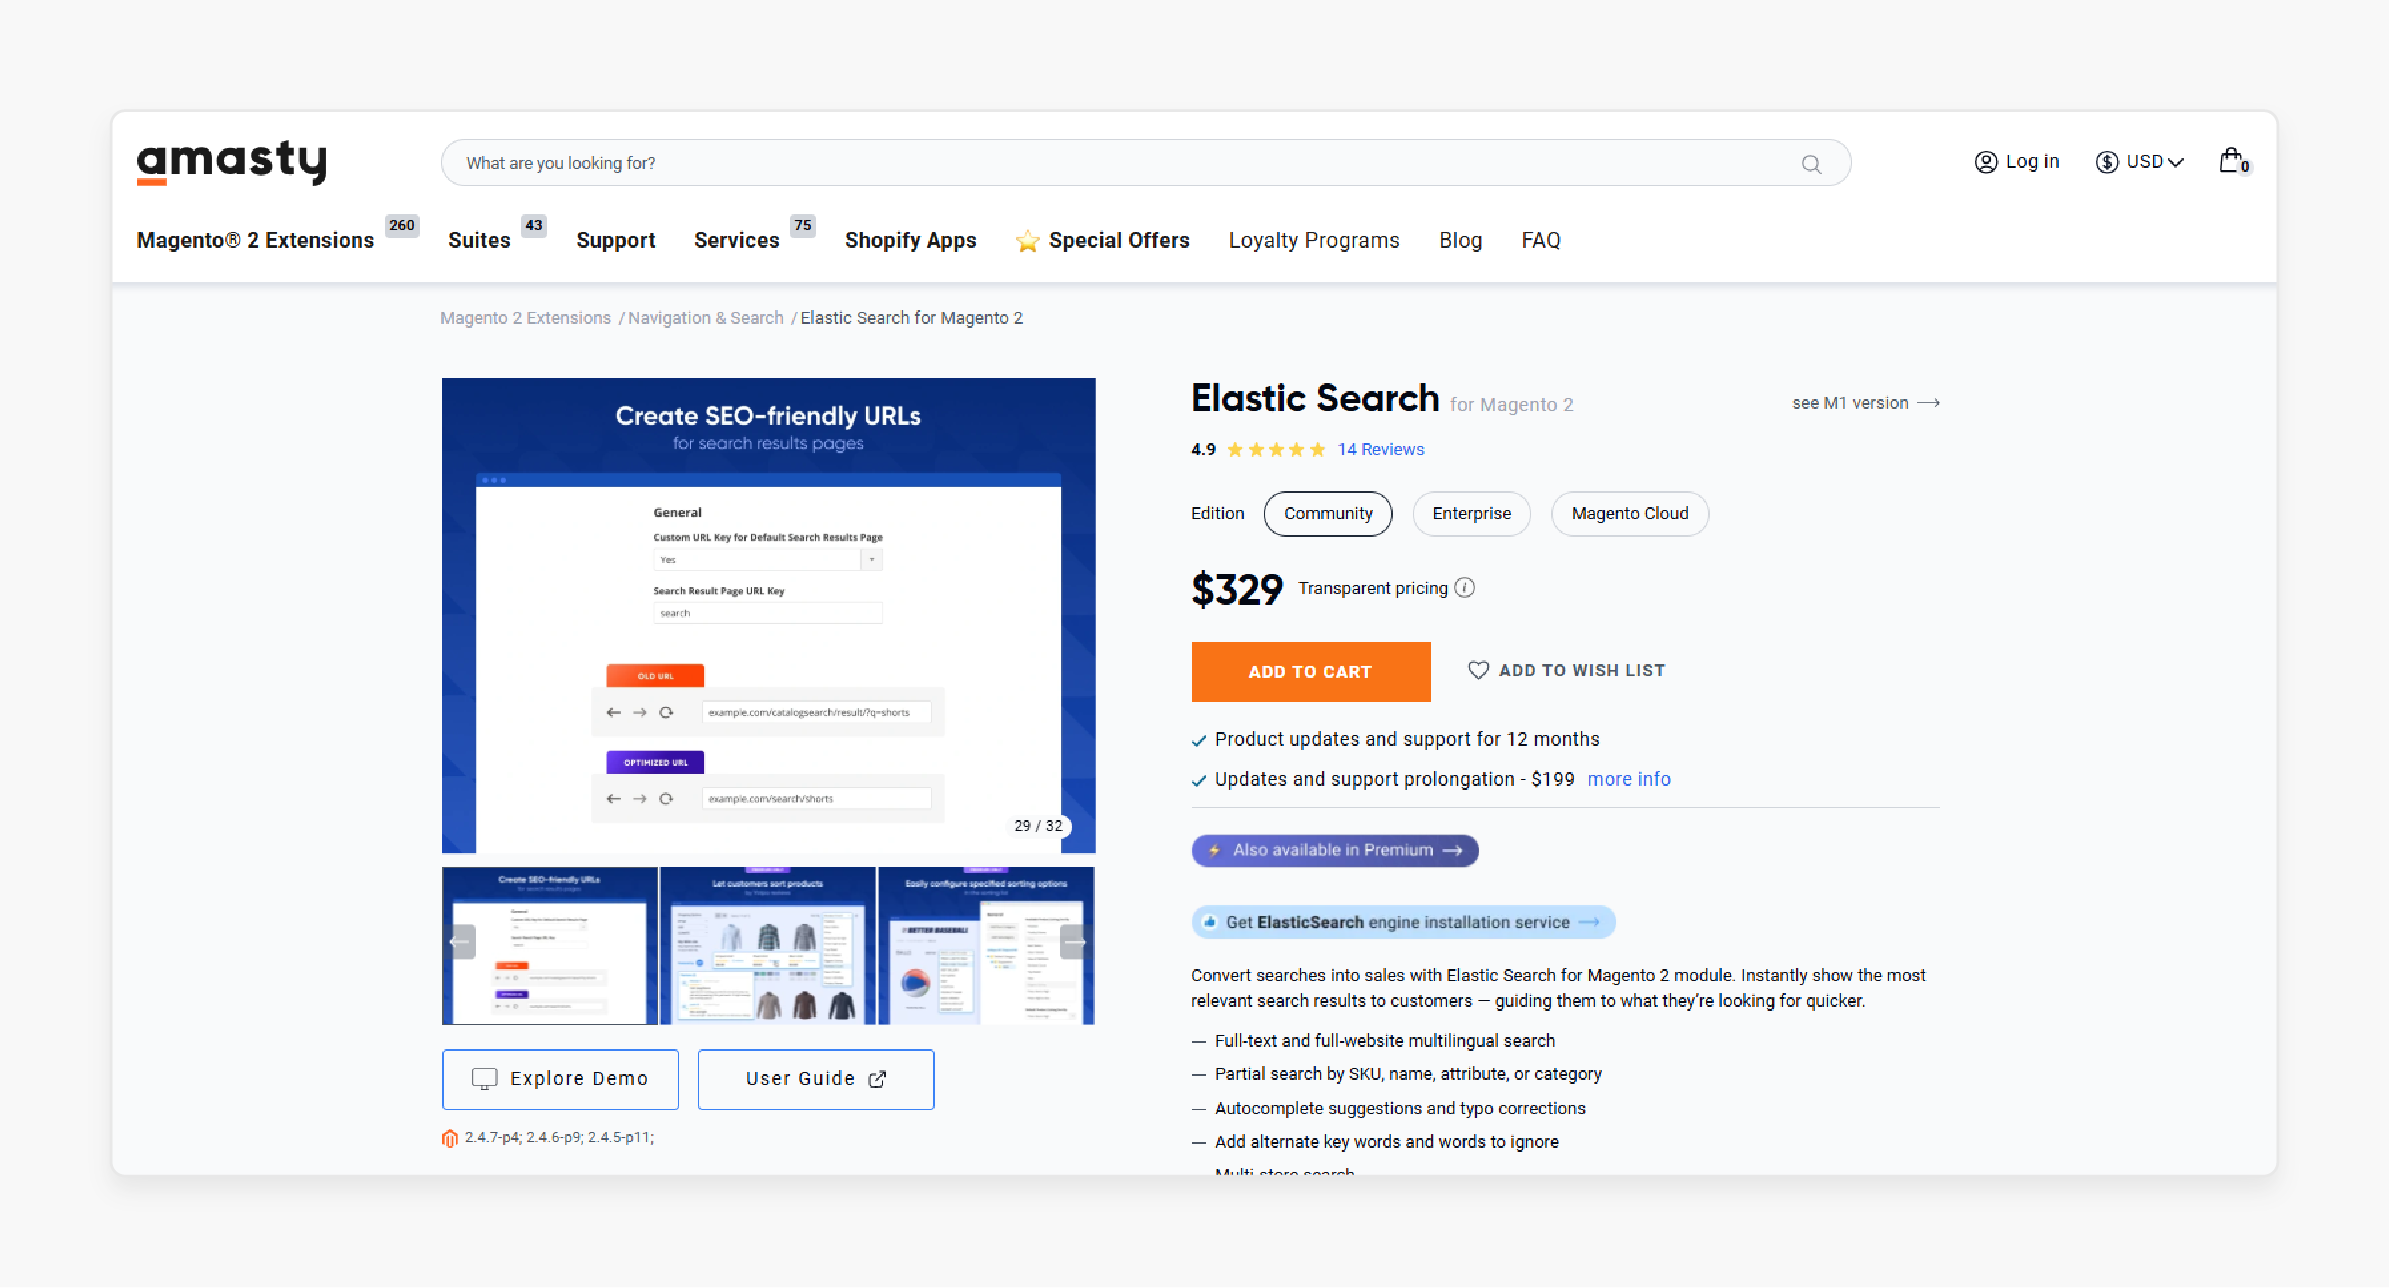Open the User Guide
The image size is (2389, 1288).
pyautogui.click(x=816, y=1079)
